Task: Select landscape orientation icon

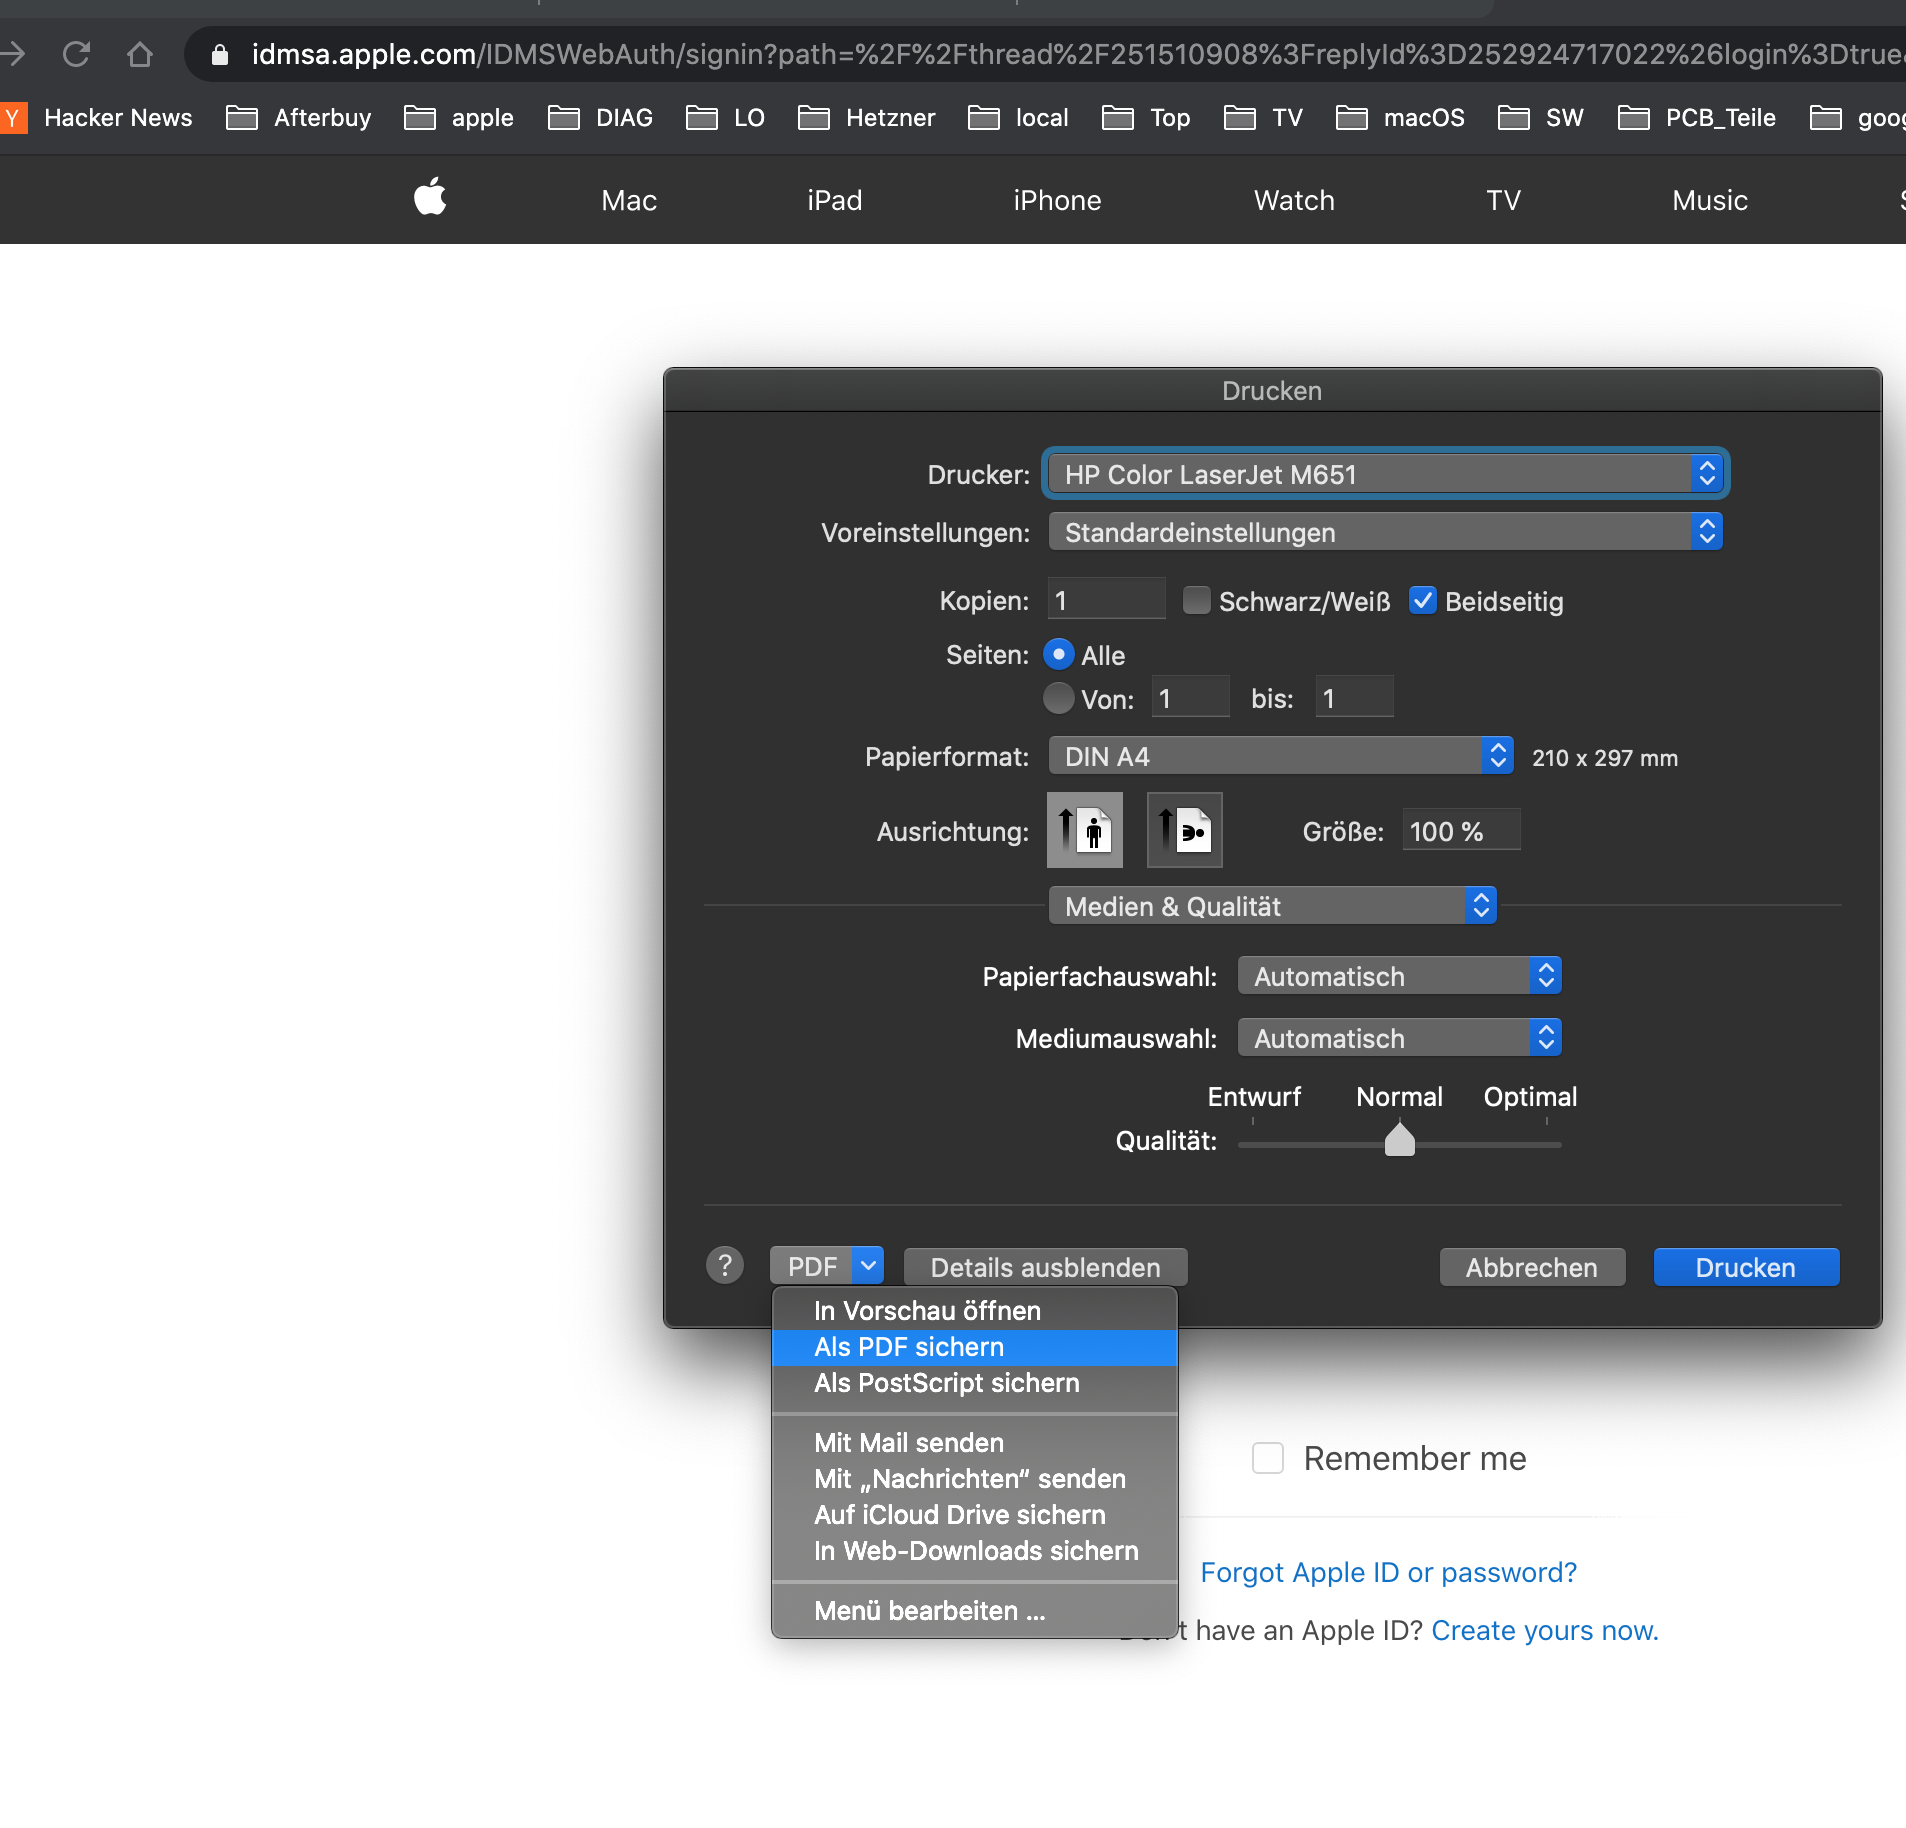Action: tap(1184, 830)
